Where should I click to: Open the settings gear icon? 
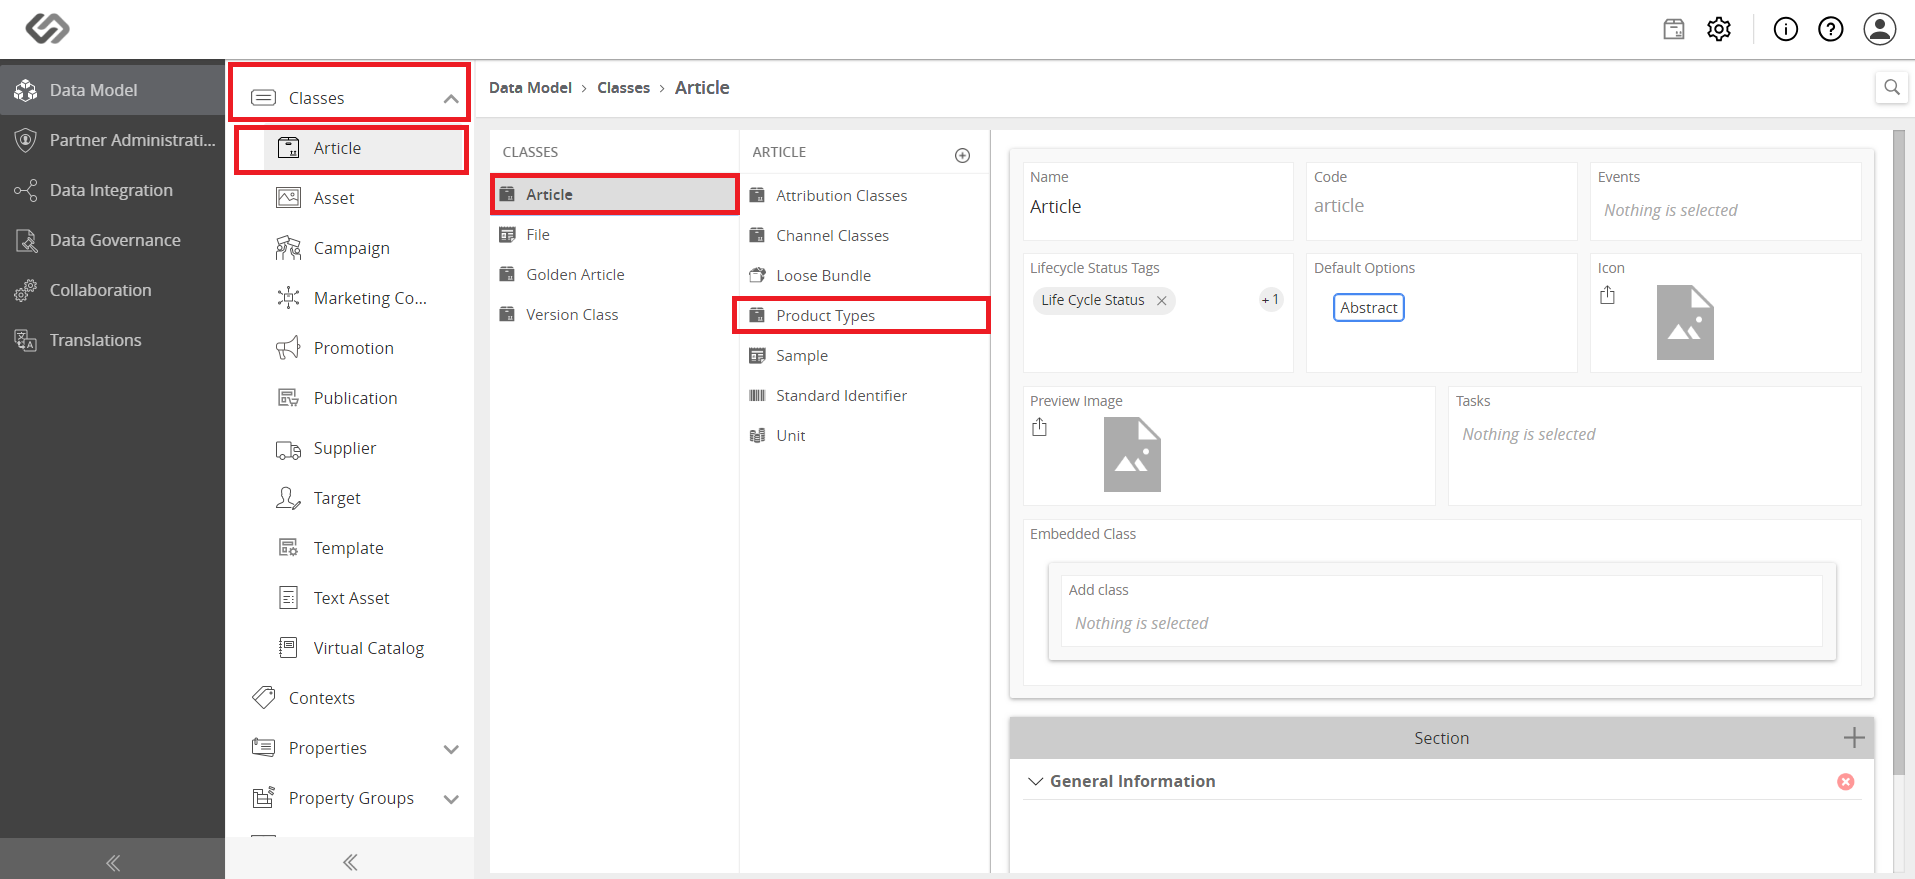pos(1719,29)
